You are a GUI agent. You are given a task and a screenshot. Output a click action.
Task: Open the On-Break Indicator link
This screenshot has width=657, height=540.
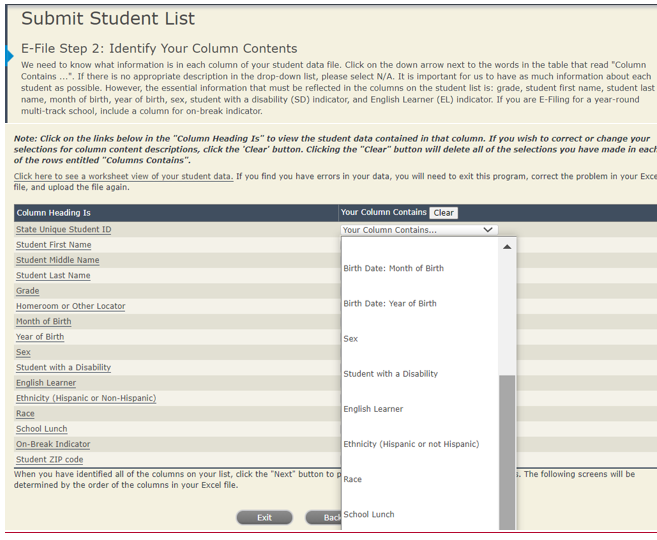53,444
